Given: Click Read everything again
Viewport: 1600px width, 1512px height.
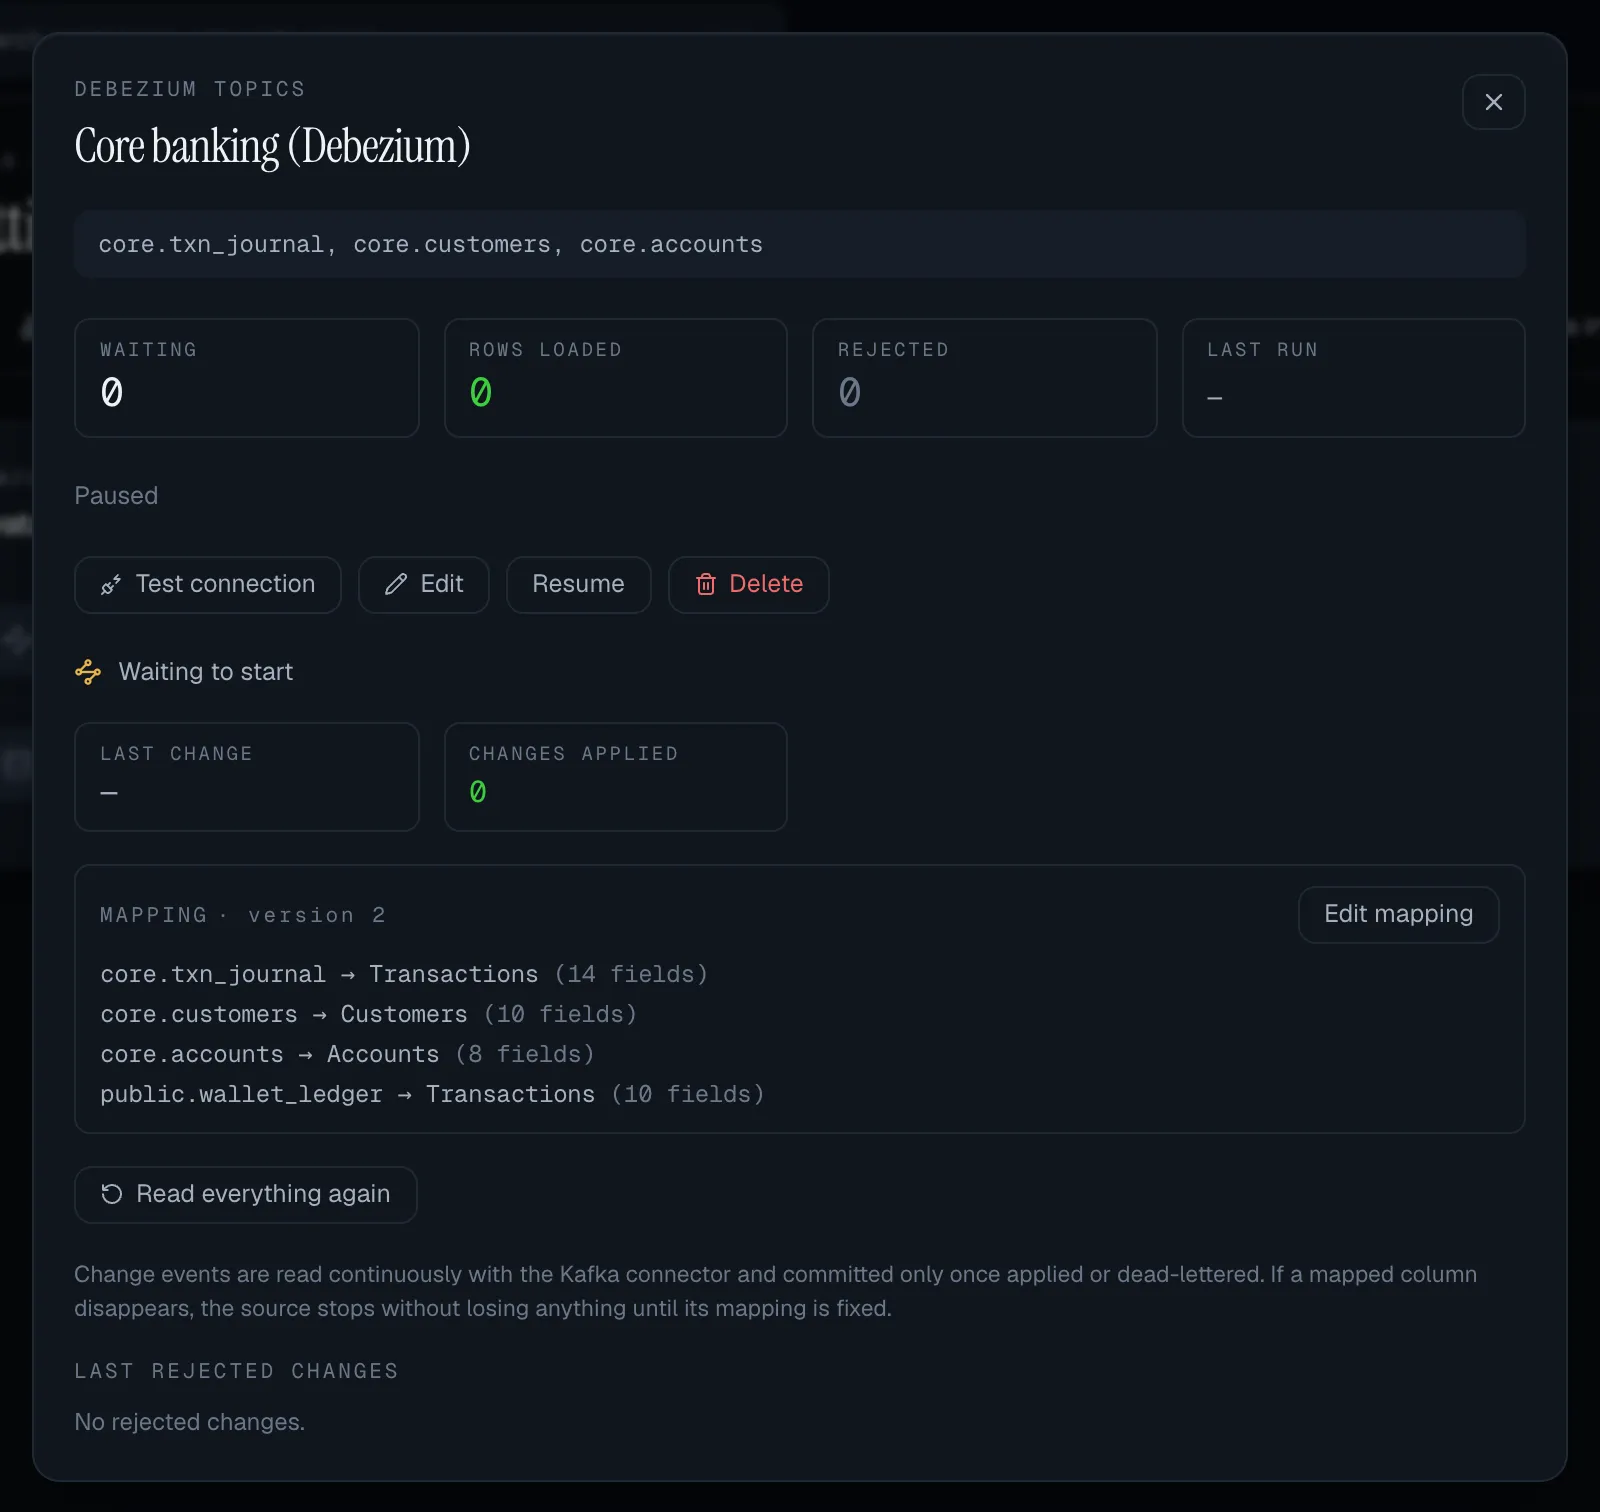Looking at the screenshot, I should pos(246,1194).
